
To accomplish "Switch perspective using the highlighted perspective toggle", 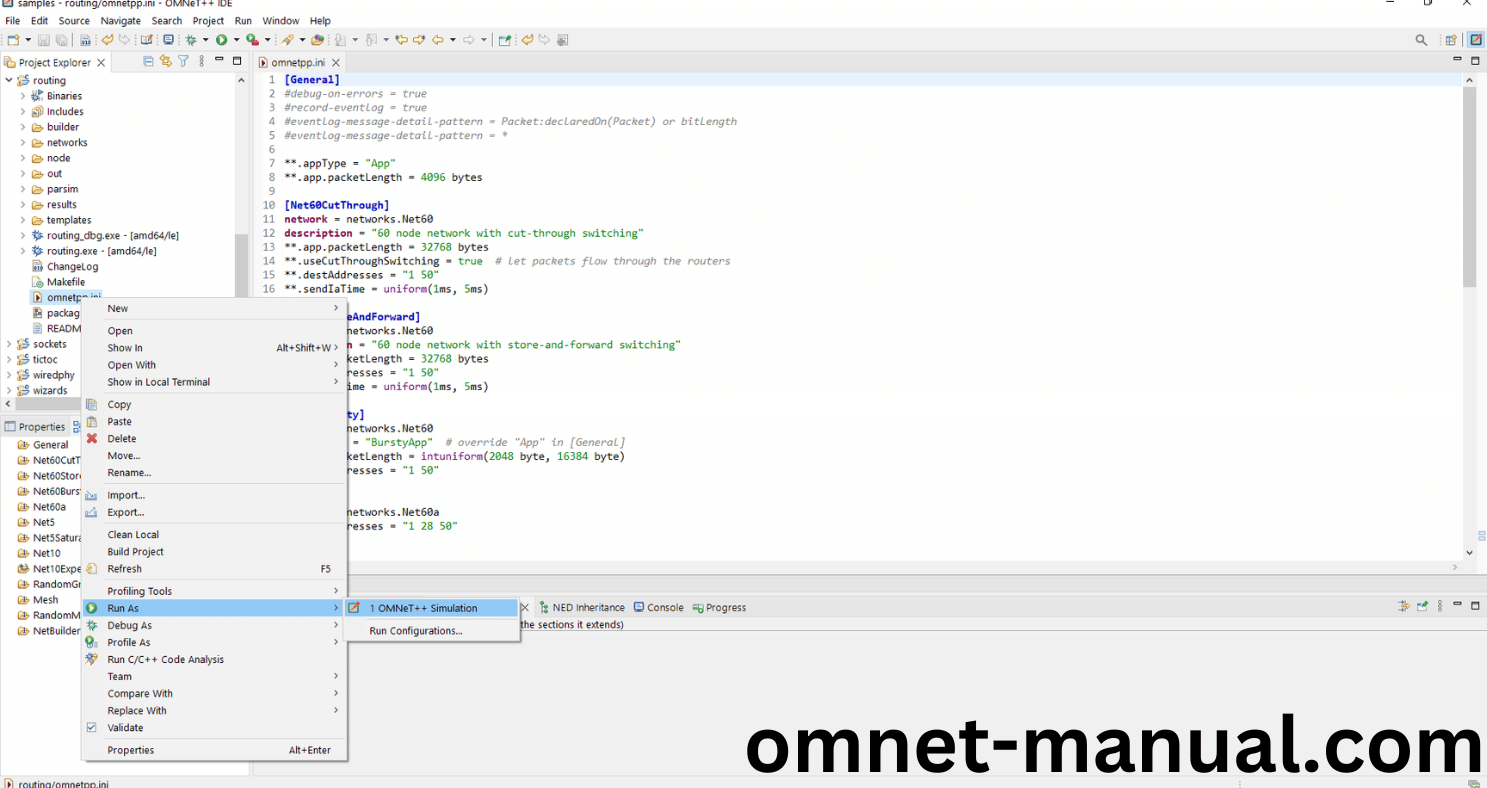I will 1476,39.
